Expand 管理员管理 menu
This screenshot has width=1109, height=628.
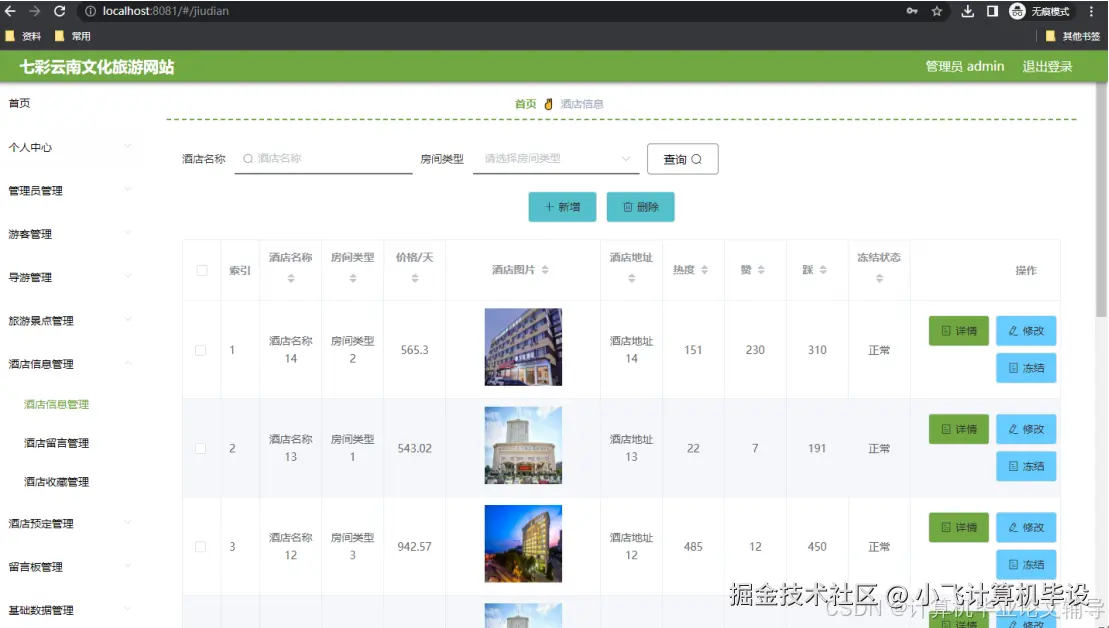[69, 190]
